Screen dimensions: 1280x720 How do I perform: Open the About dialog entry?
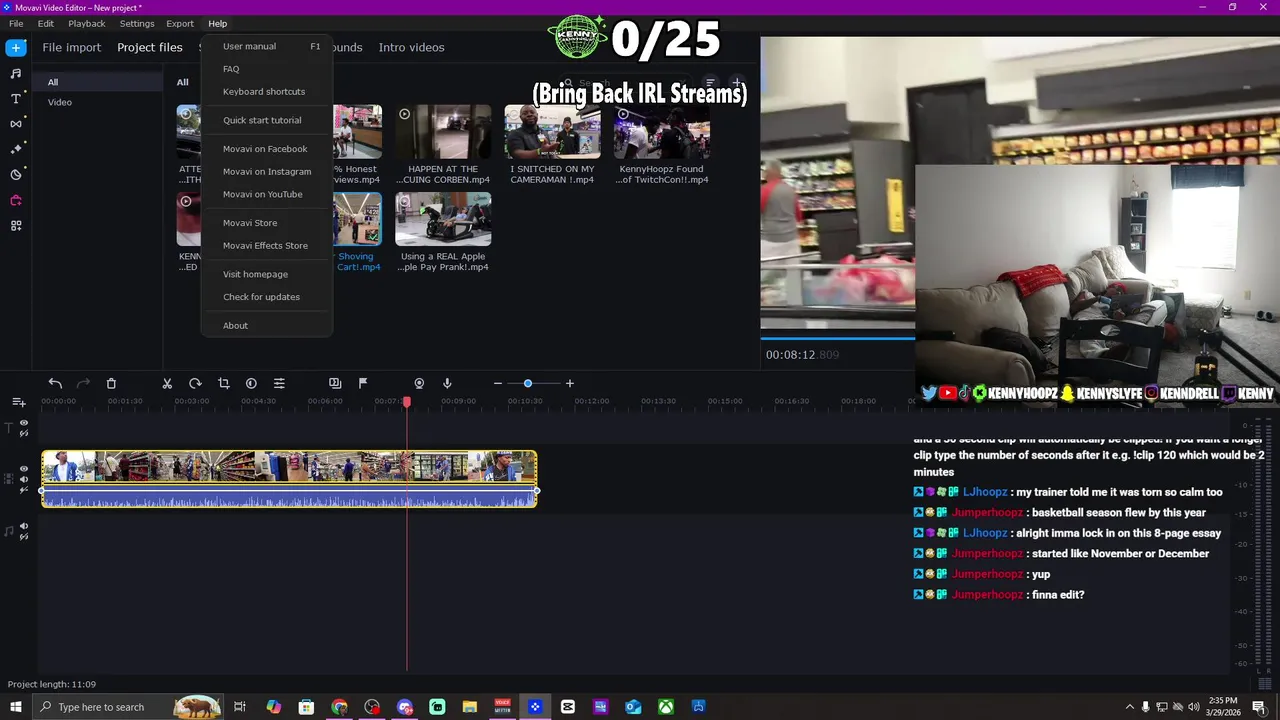click(267, 326)
